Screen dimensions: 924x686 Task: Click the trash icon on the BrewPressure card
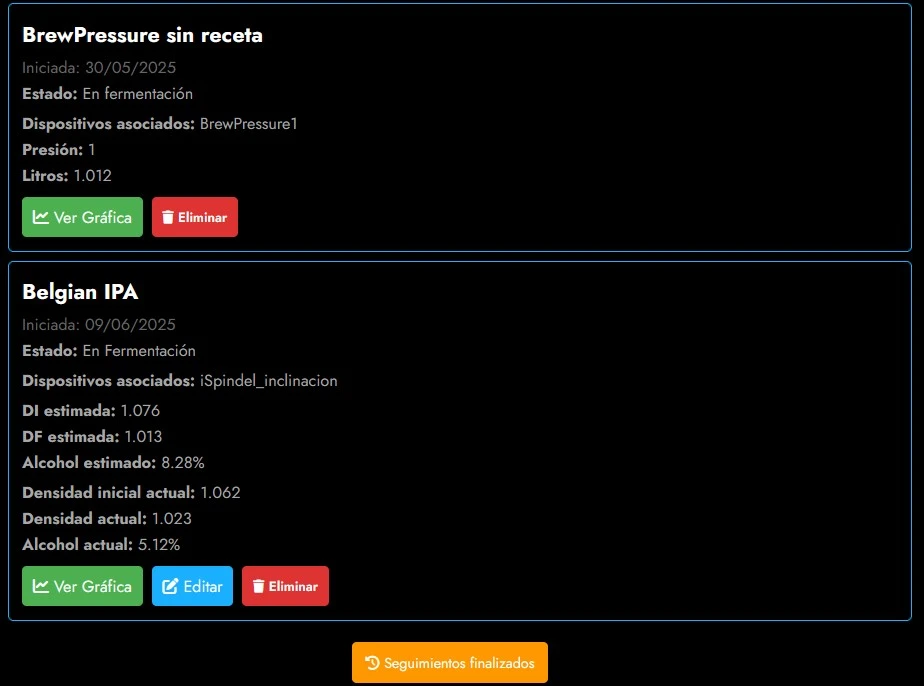168,217
